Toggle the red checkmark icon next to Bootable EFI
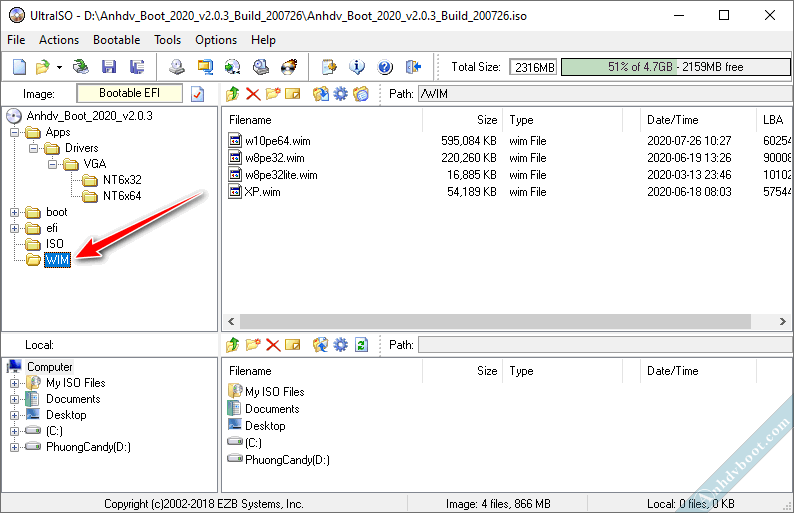 (x=197, y=94)
